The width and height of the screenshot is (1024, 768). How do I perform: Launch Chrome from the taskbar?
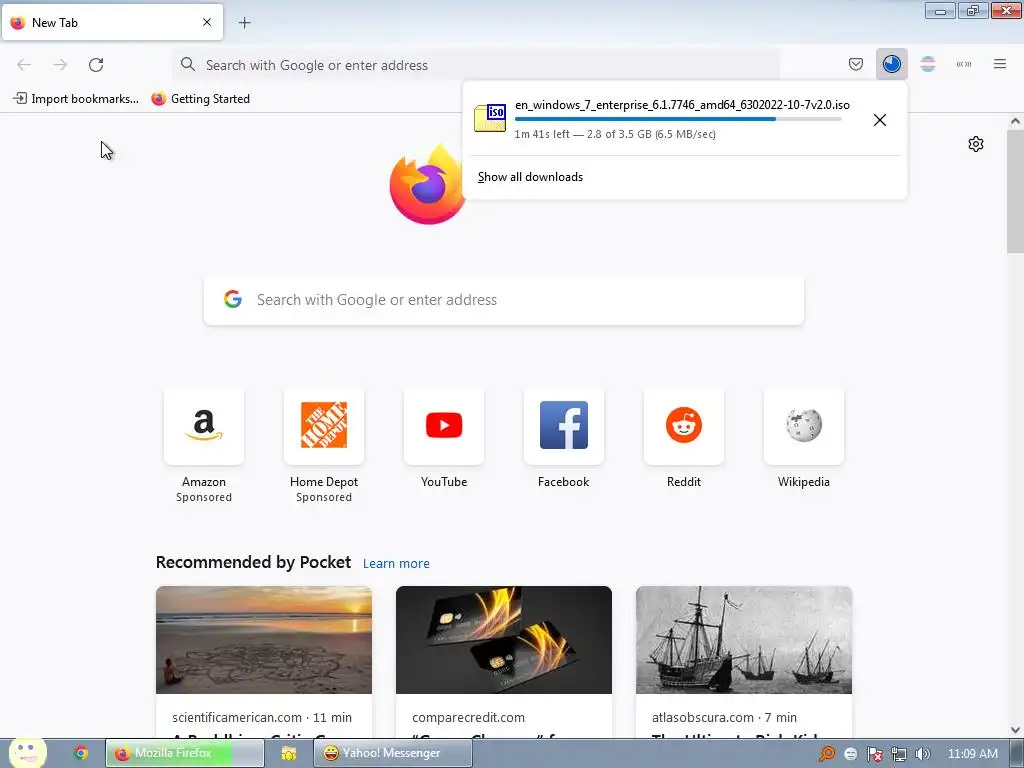tap(81, 753)
